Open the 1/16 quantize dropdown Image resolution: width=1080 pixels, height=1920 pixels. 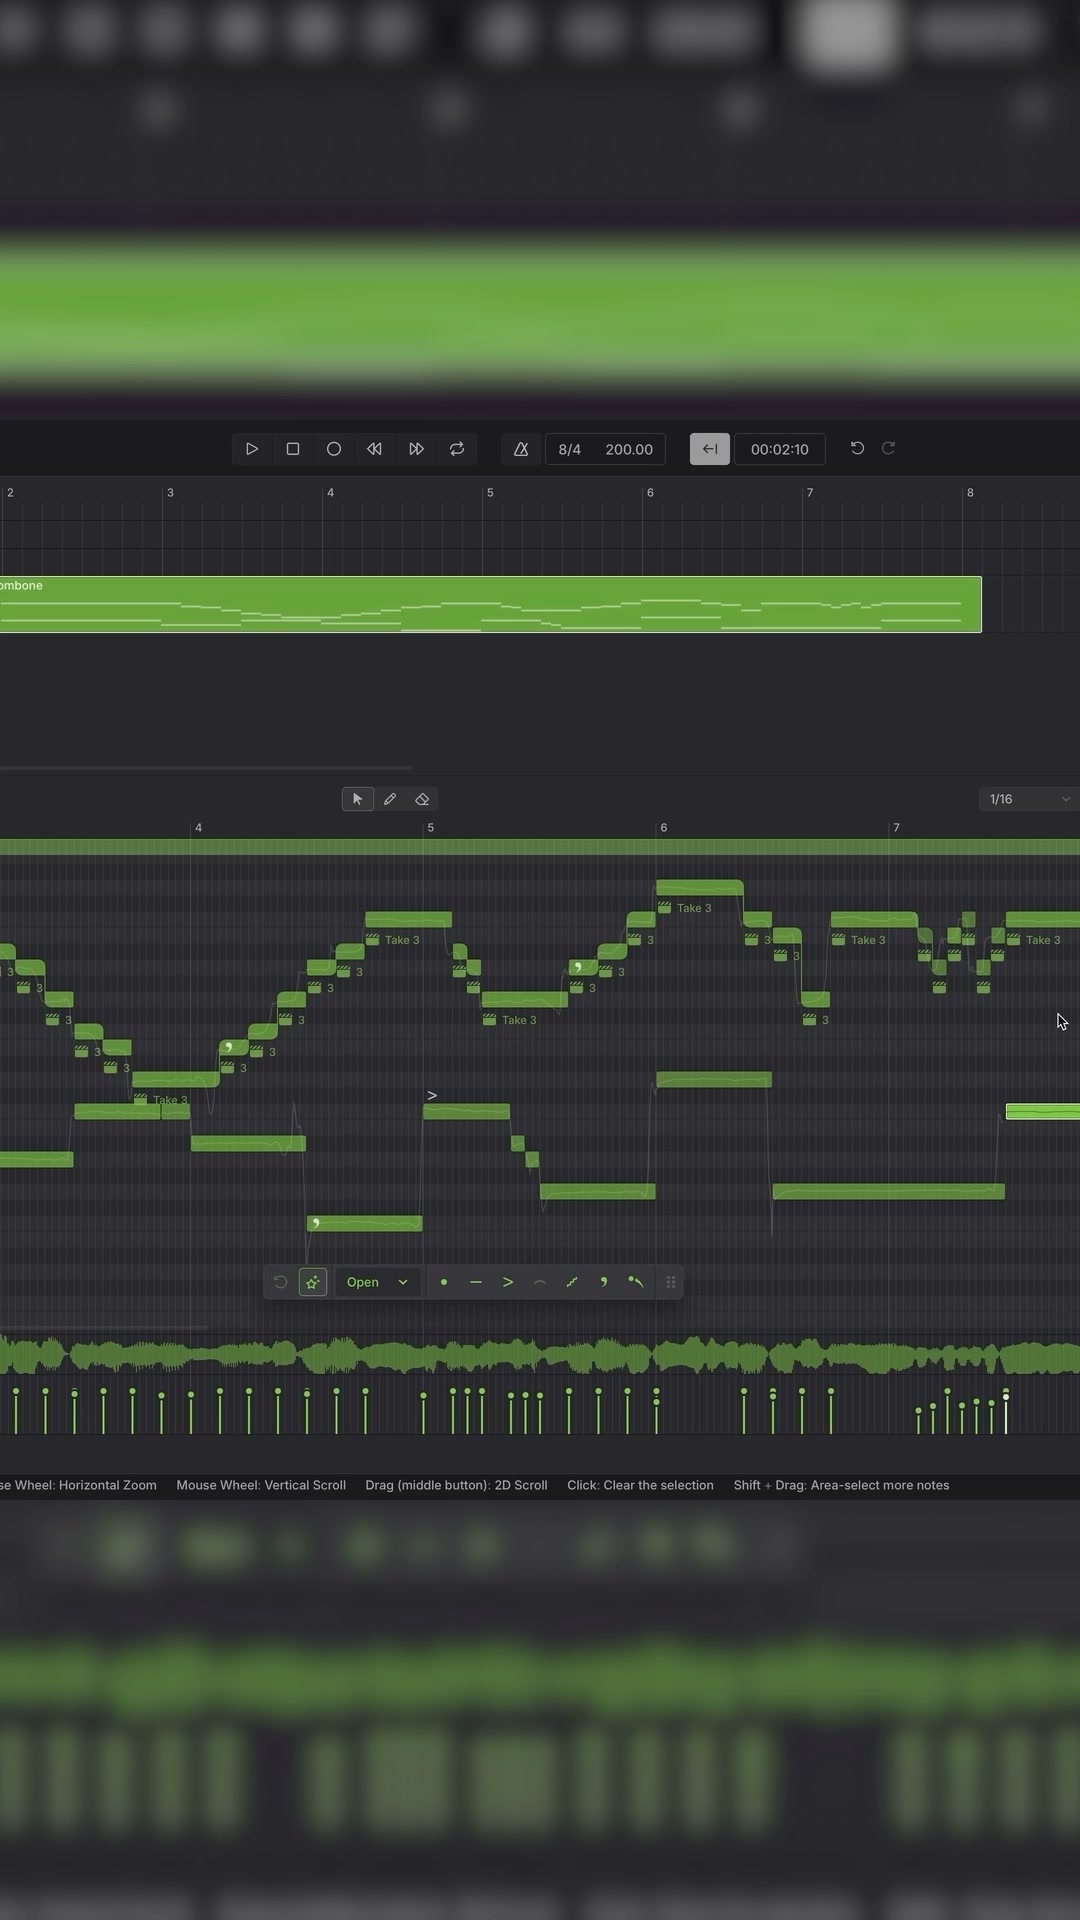point(1029,799)
